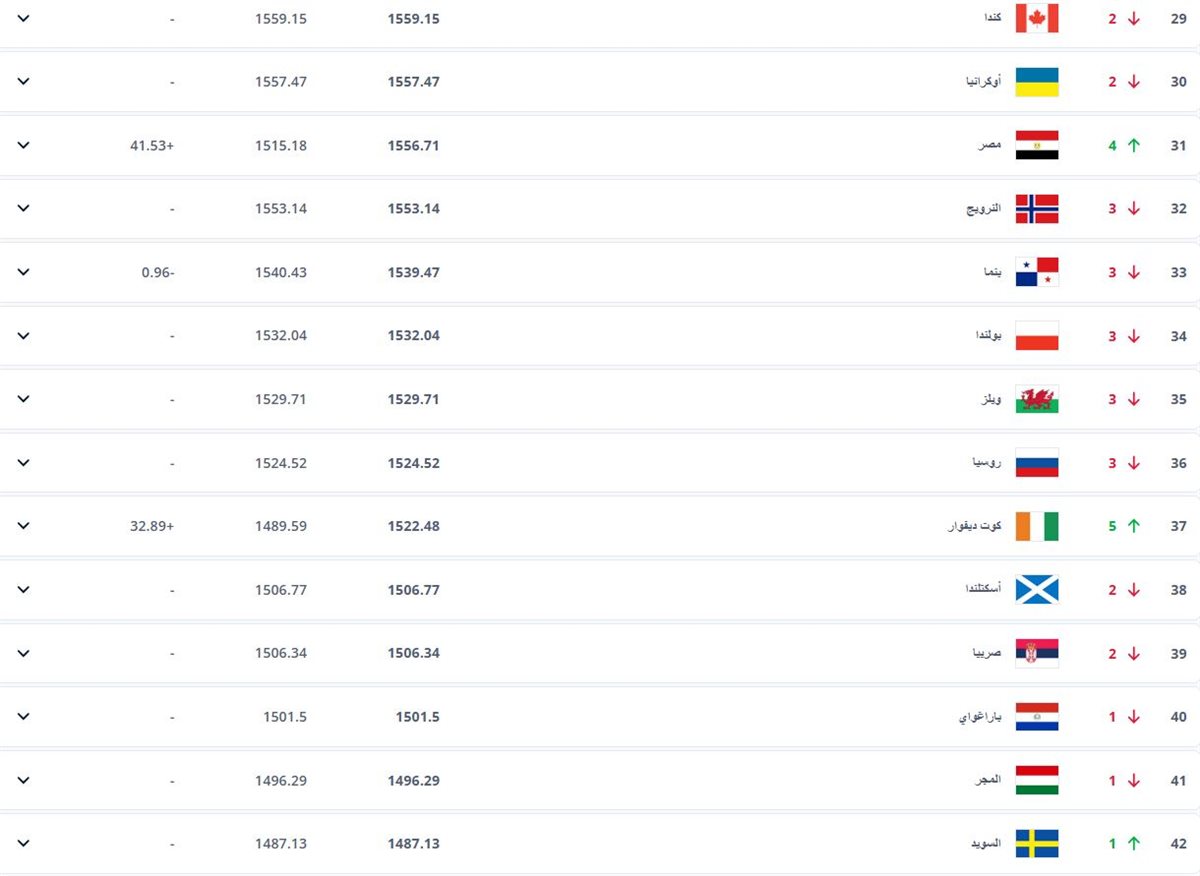The width and height of the screenshot is (1200, 876).
Task: Open details chevron for rank 42 Sweden
Action: tap(24, 844)
